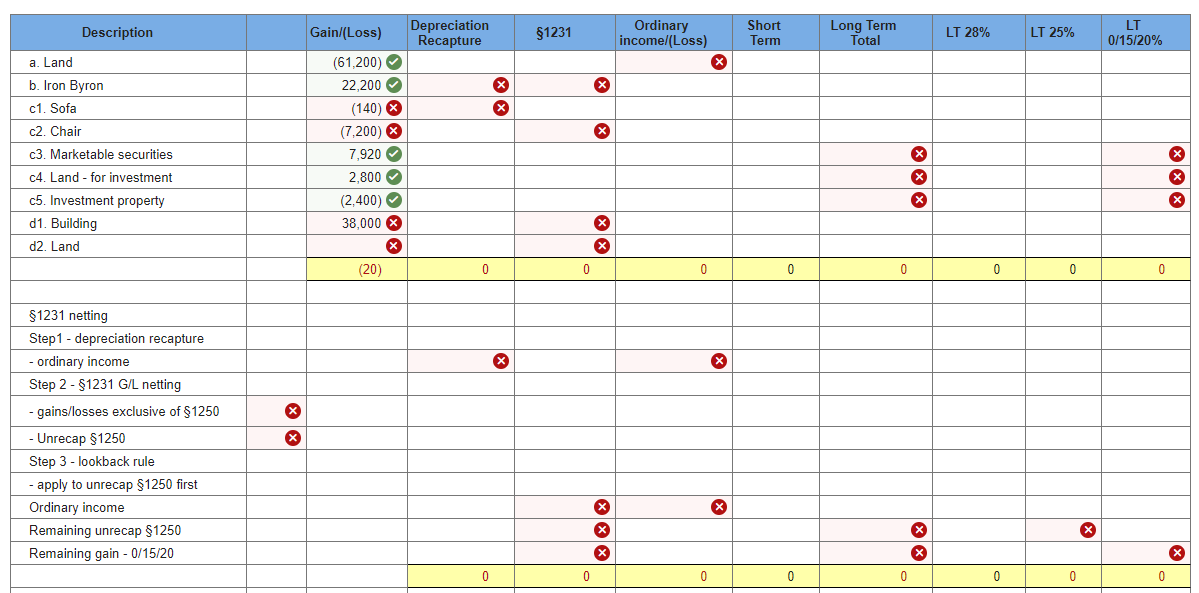1199x593 pixels.
Task: Select Remaining gain - 0/15/20 Long Term Total input
Action: click(x=876, y=552)
